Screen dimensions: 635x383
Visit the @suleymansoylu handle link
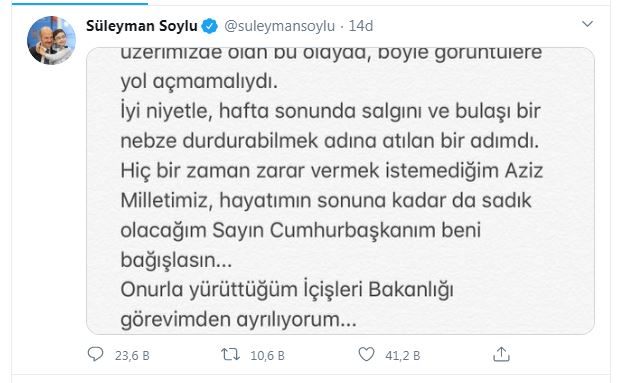pos(280,26)
